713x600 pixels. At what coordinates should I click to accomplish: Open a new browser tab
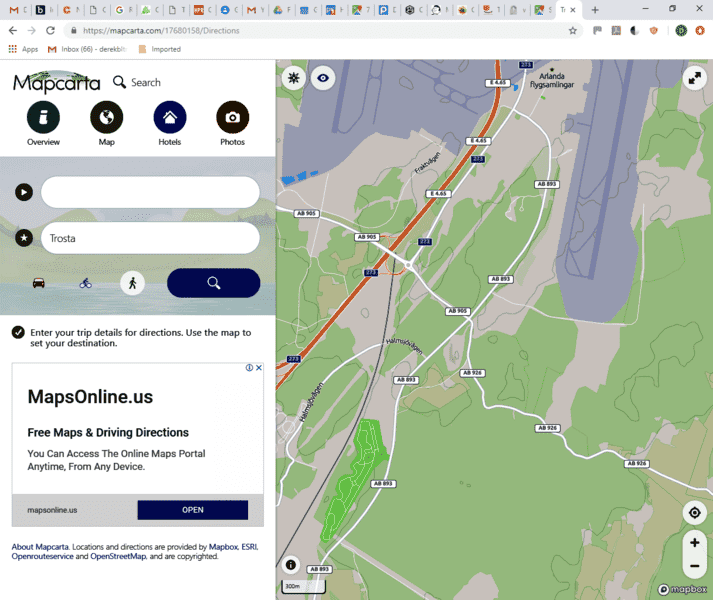(595, 10)
